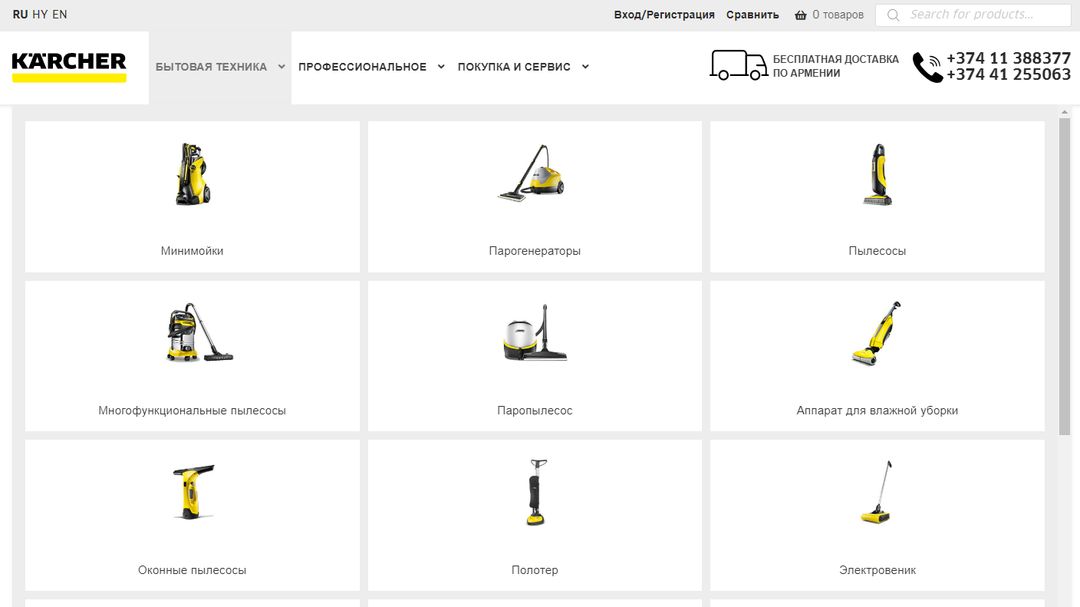The width and height of the screenshot is (1080, 607).
Task: Open the Электровеник category label
Action: click(x=877, y=570)
